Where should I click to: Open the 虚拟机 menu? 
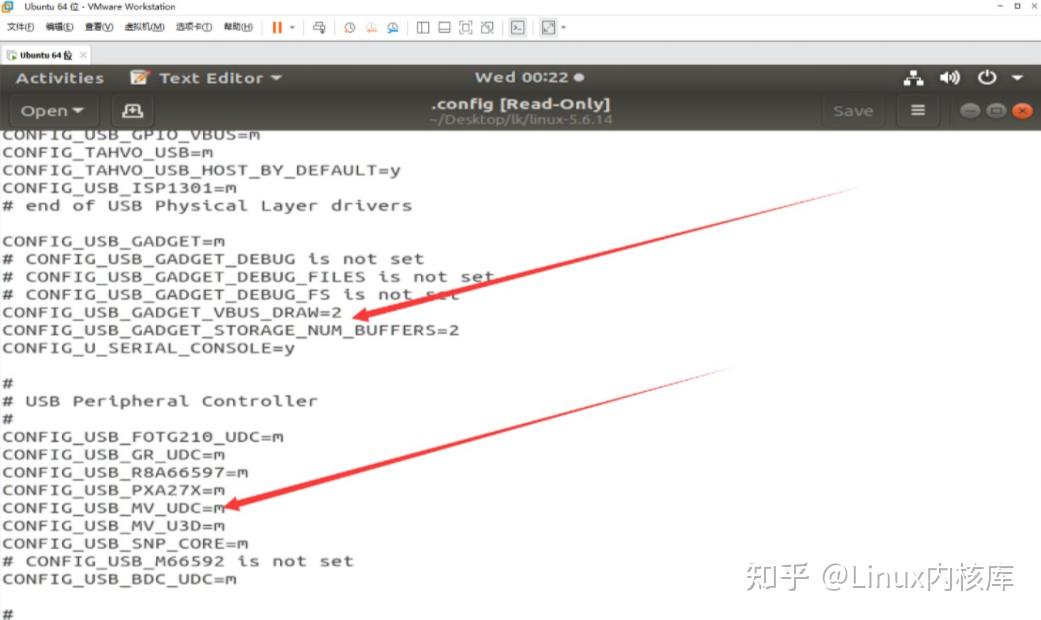point(143,27)
